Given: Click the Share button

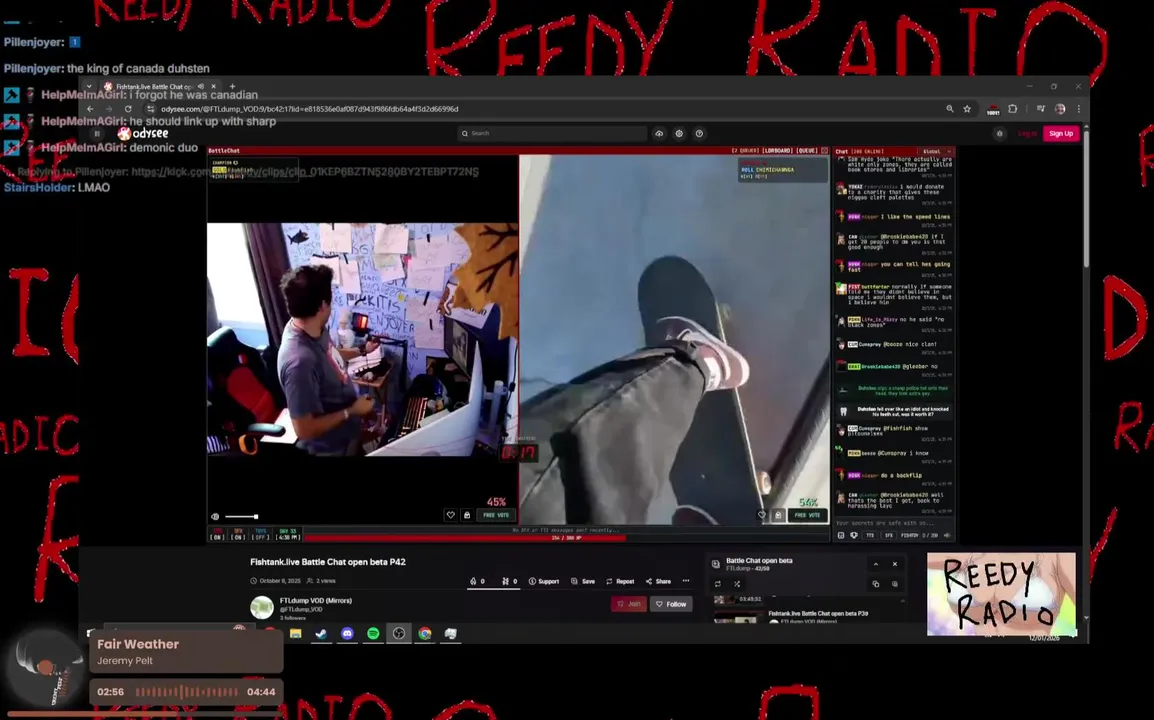Looking at the screenshot, I should (x=659, y=582).
